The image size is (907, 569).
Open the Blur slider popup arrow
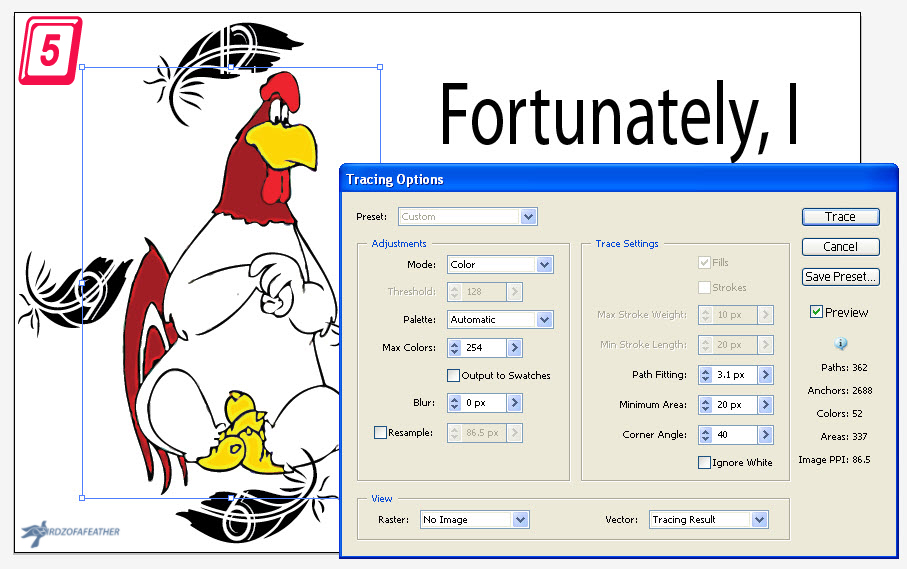[x=515, y=403]
